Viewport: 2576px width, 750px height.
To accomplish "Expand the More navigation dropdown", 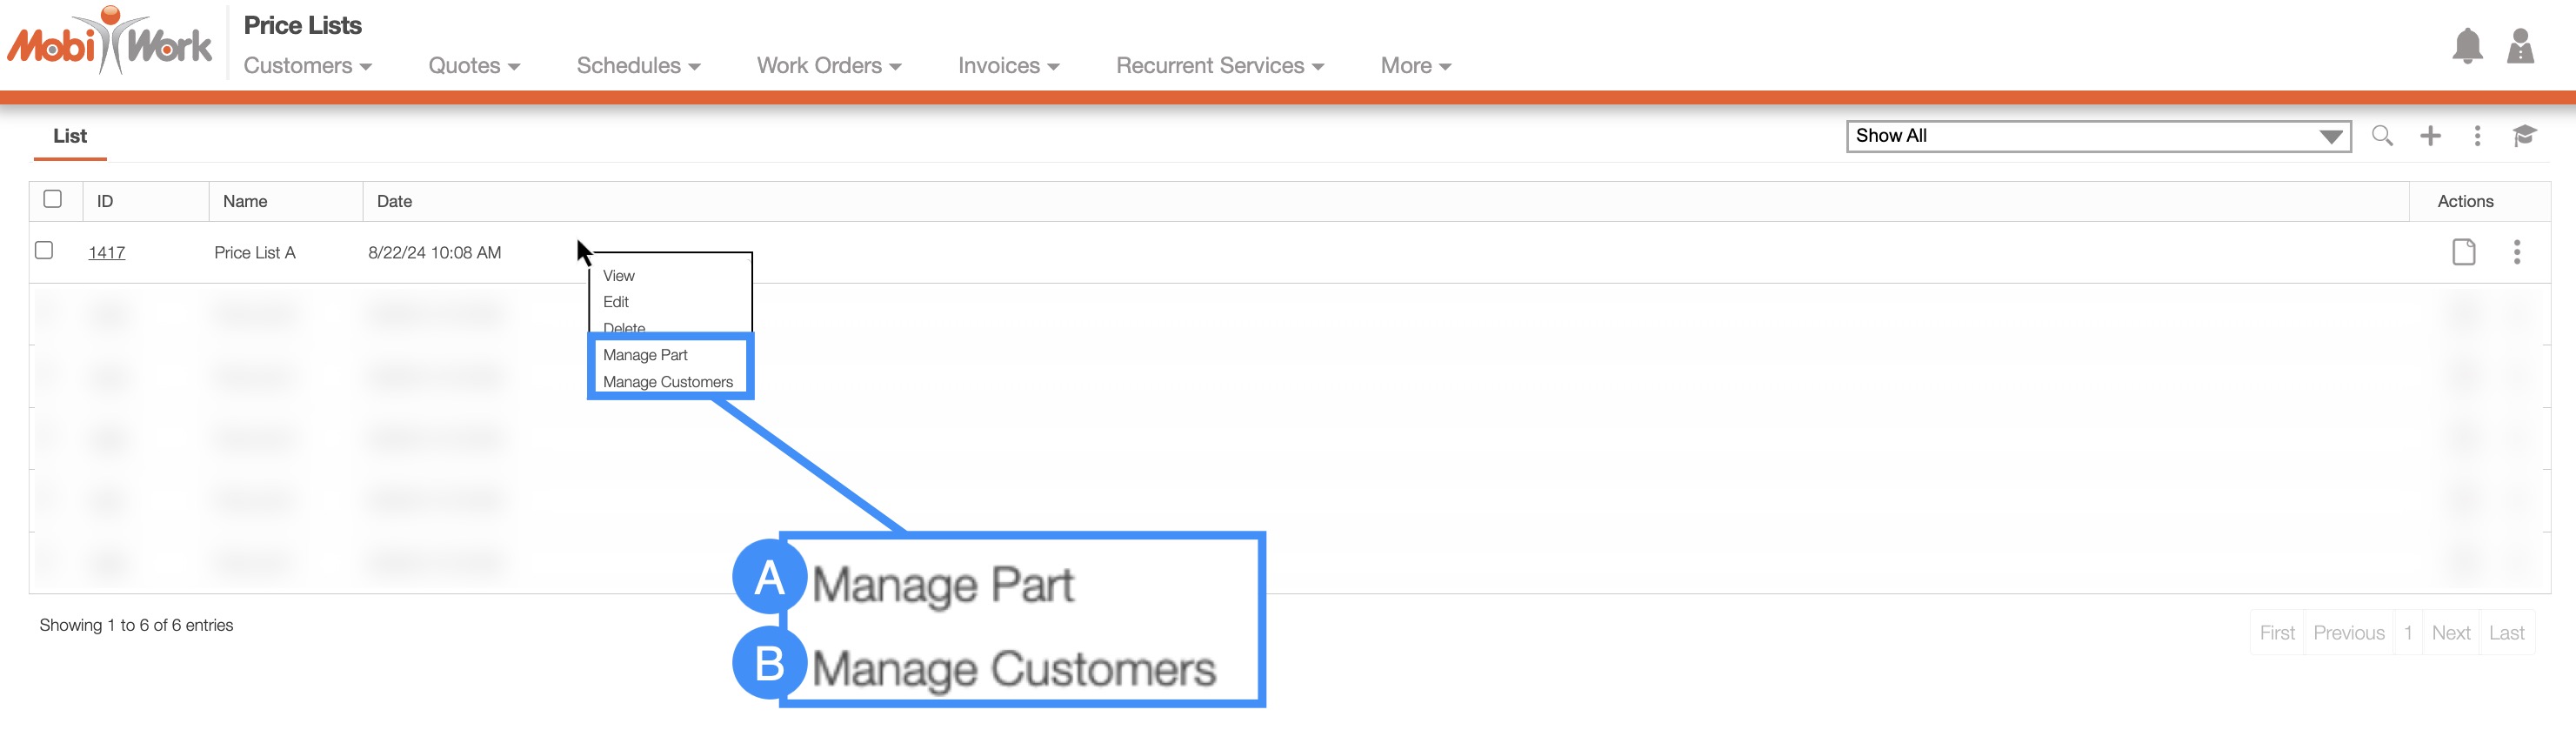I will coord(1415,66).
